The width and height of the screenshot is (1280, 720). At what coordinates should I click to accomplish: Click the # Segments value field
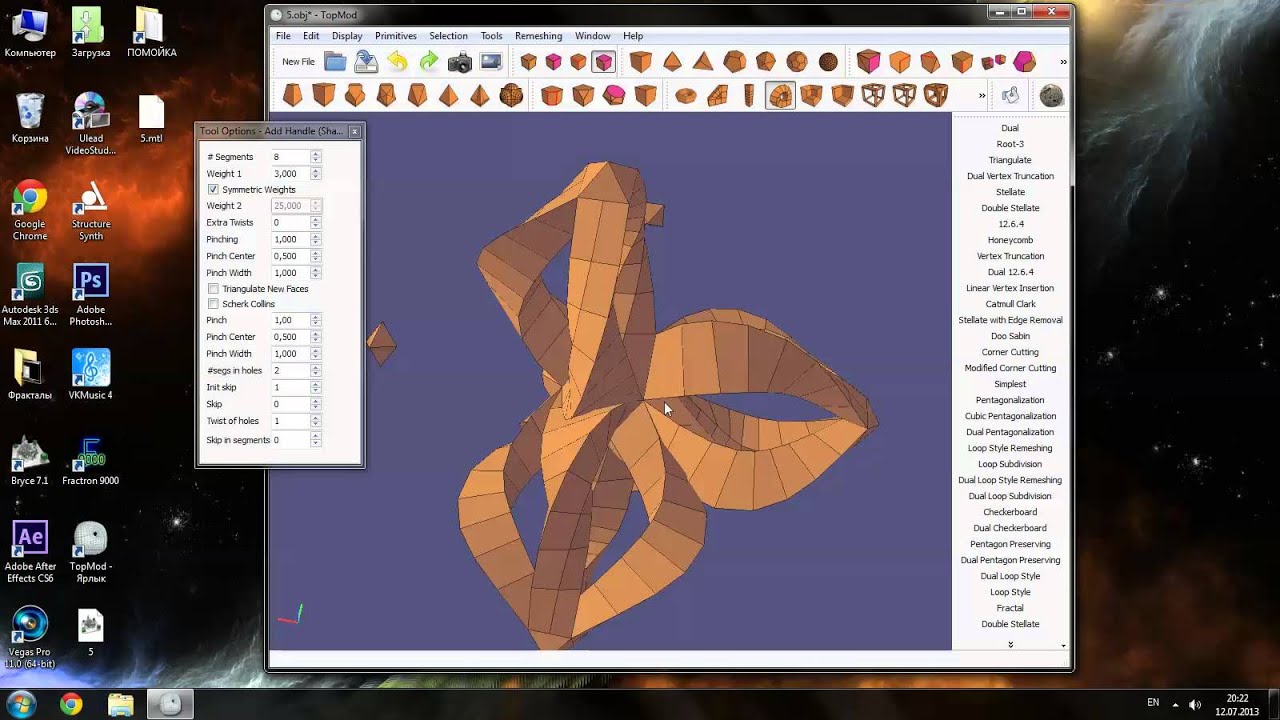click(x=290, y=157)
